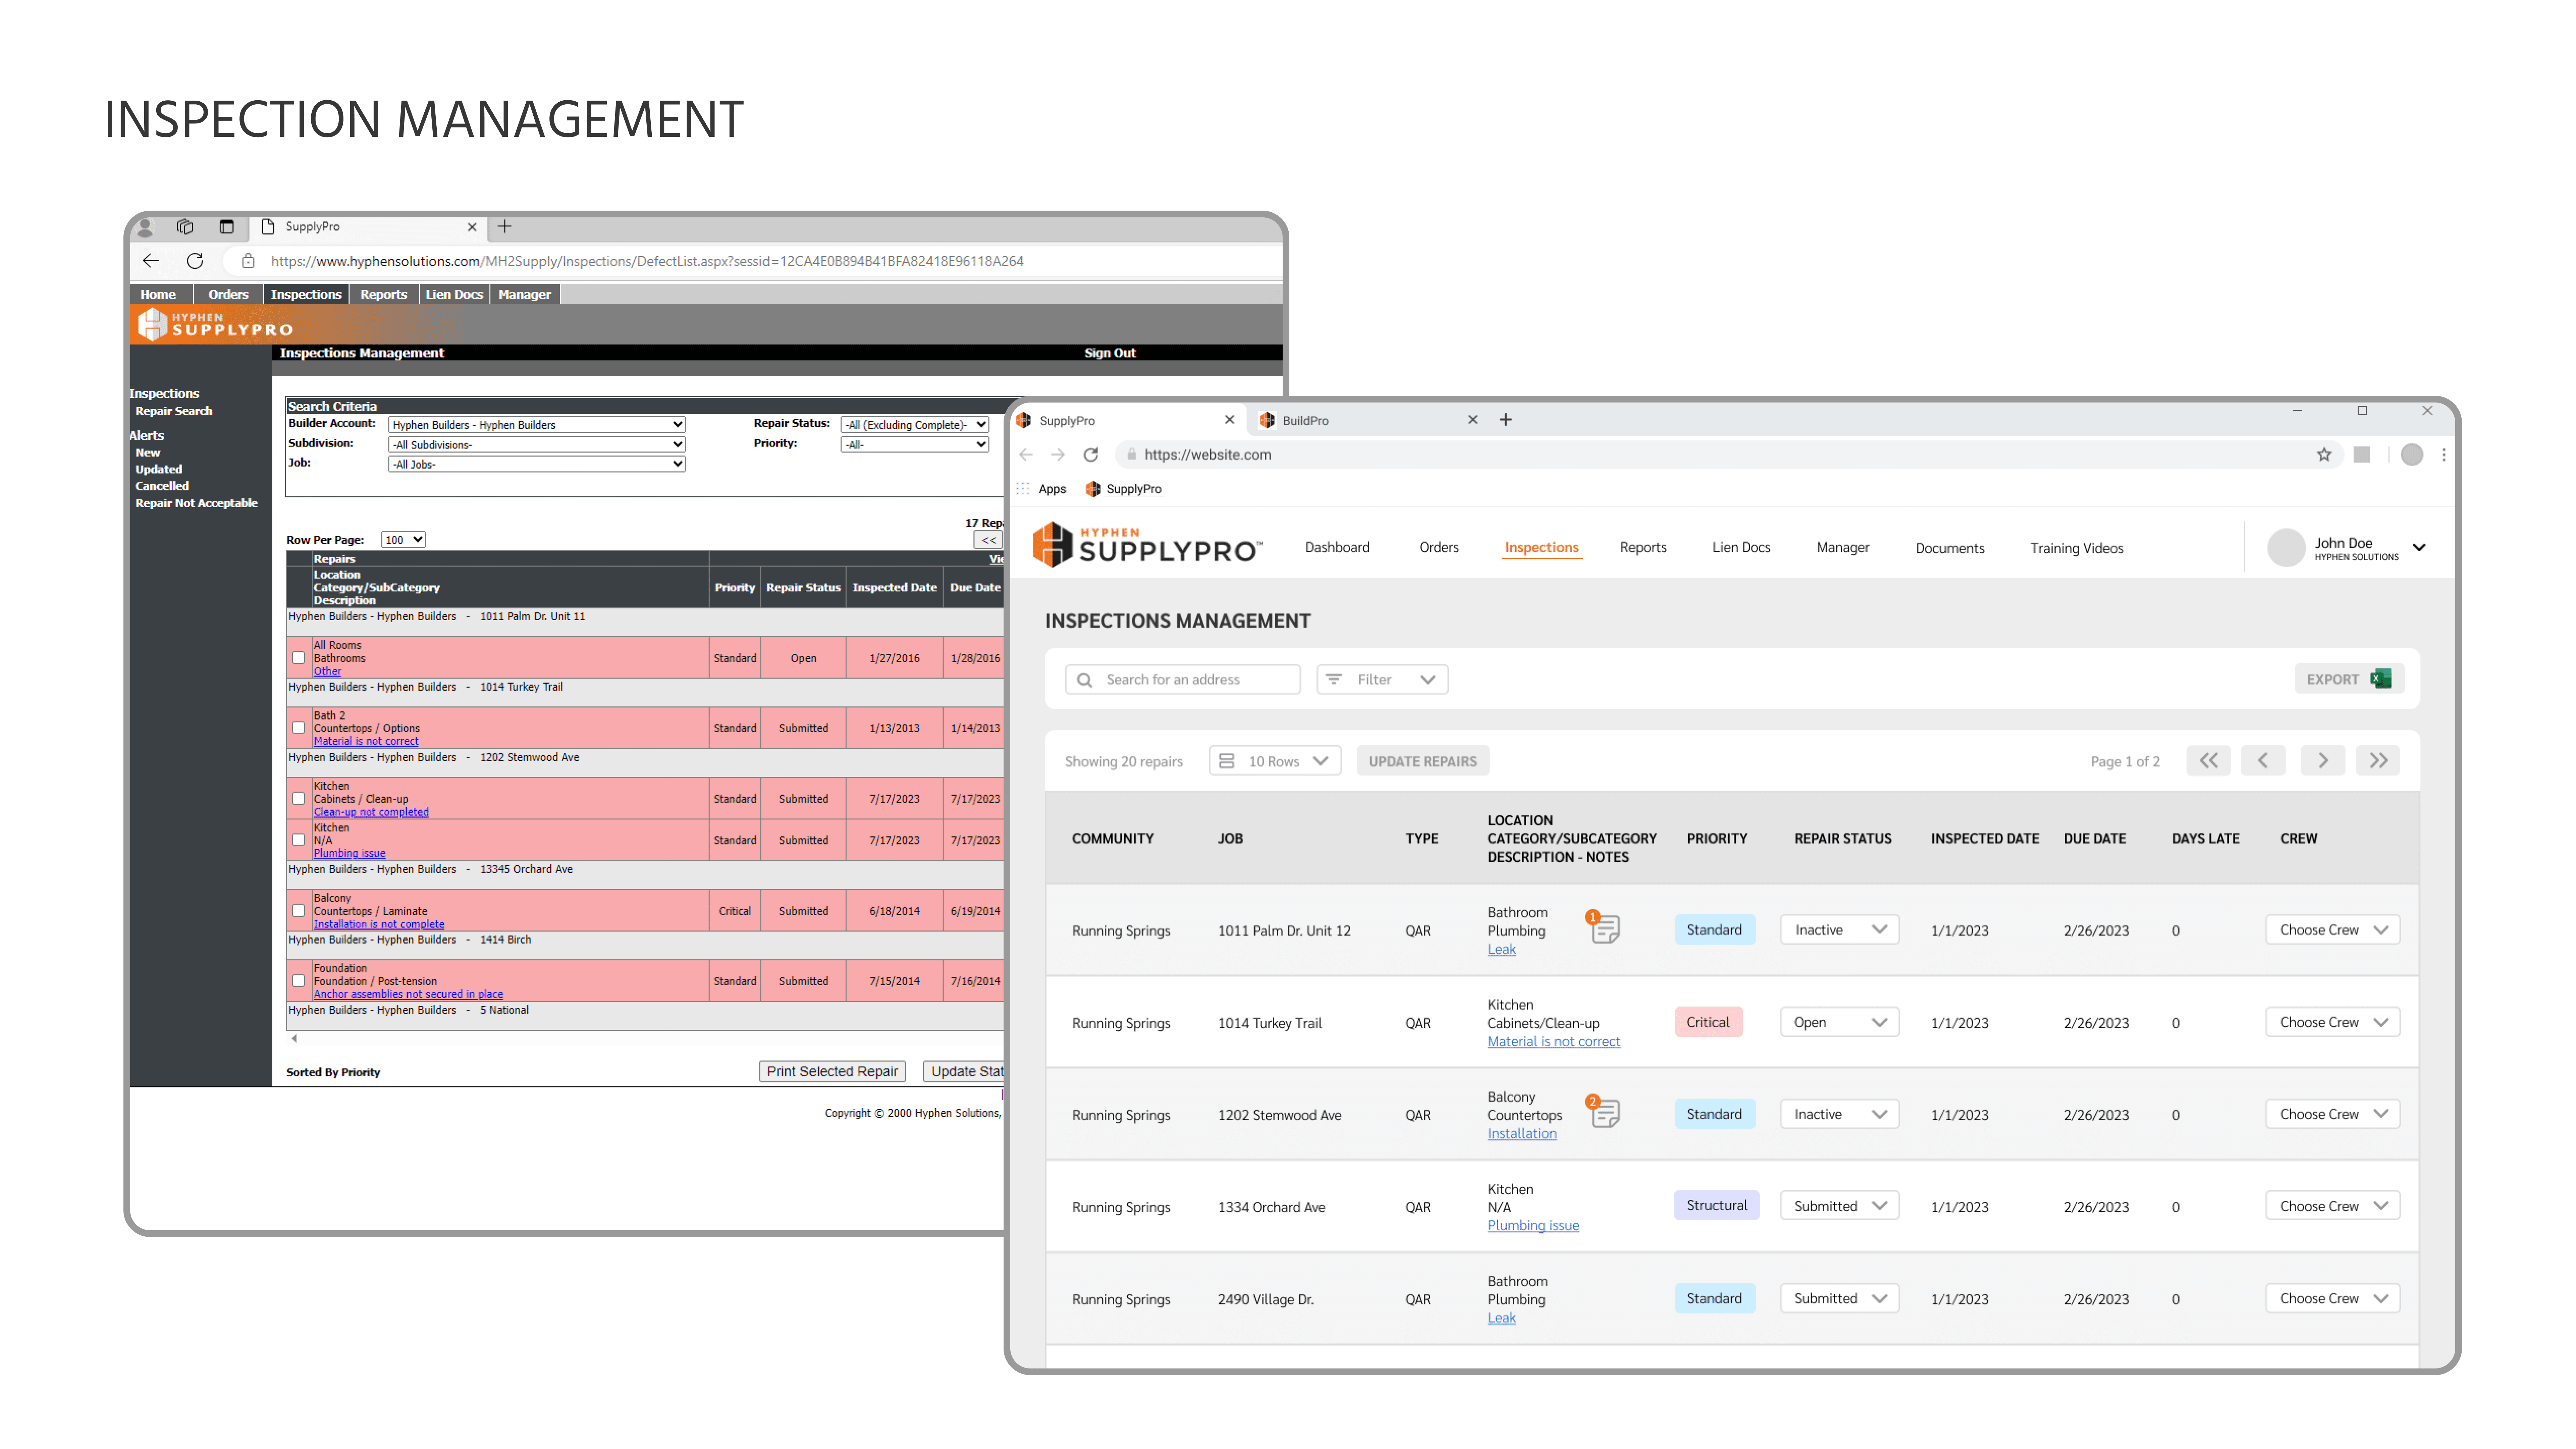This screenshot has width=2576, height=1449.
Task: Click the Excel export icon
Action: pos(2381,679)
